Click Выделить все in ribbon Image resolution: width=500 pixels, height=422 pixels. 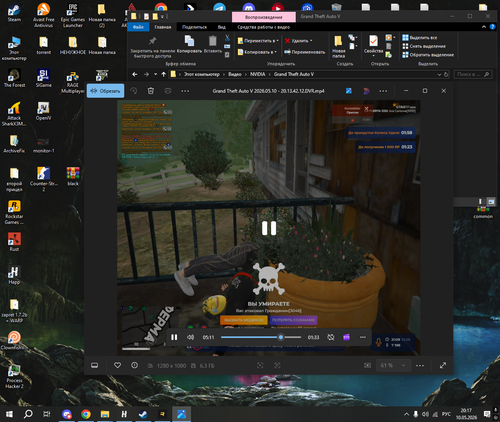coord(420,38)
